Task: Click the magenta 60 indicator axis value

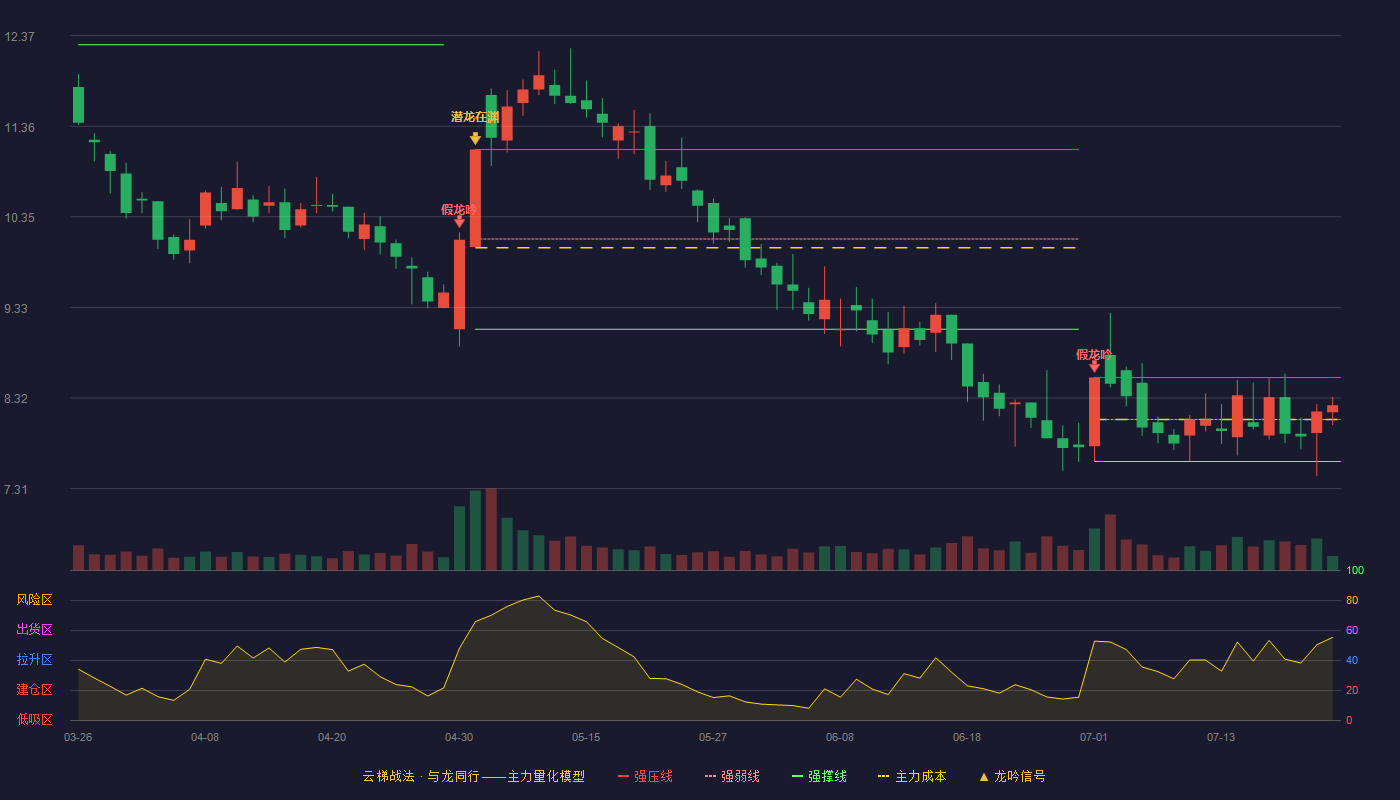Action: click(x=1352, y=630)
